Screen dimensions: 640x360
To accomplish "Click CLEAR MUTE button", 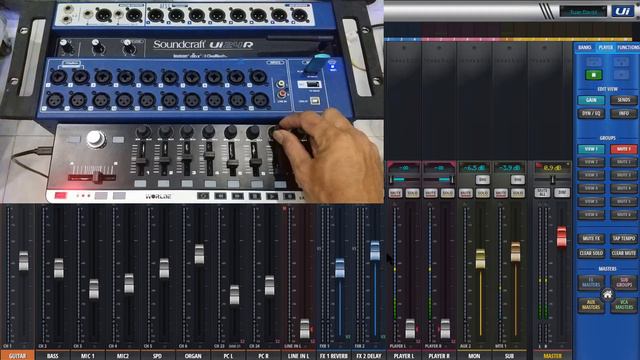I will click(x=624, y=253).
